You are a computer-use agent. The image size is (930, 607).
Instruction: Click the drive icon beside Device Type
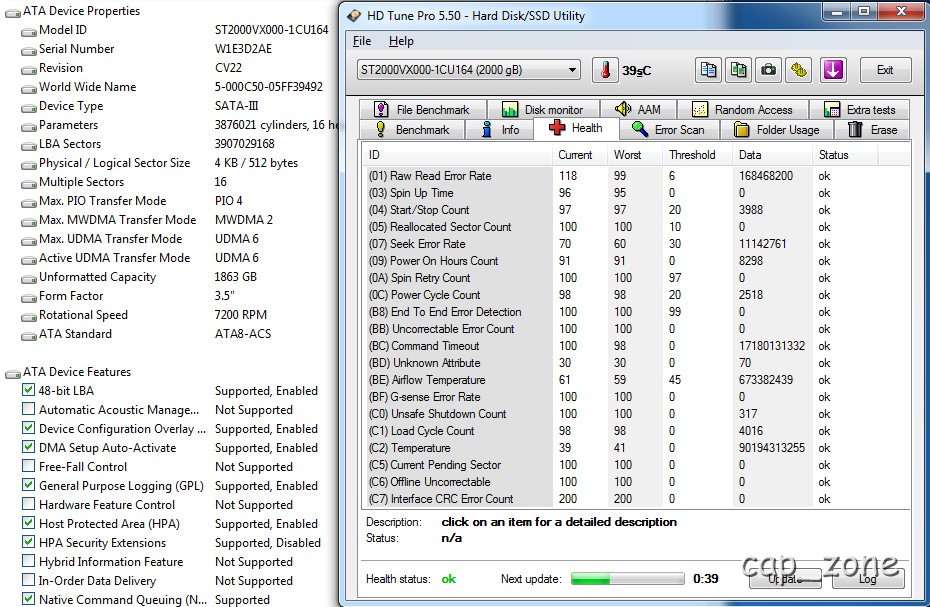pos(28,107)
